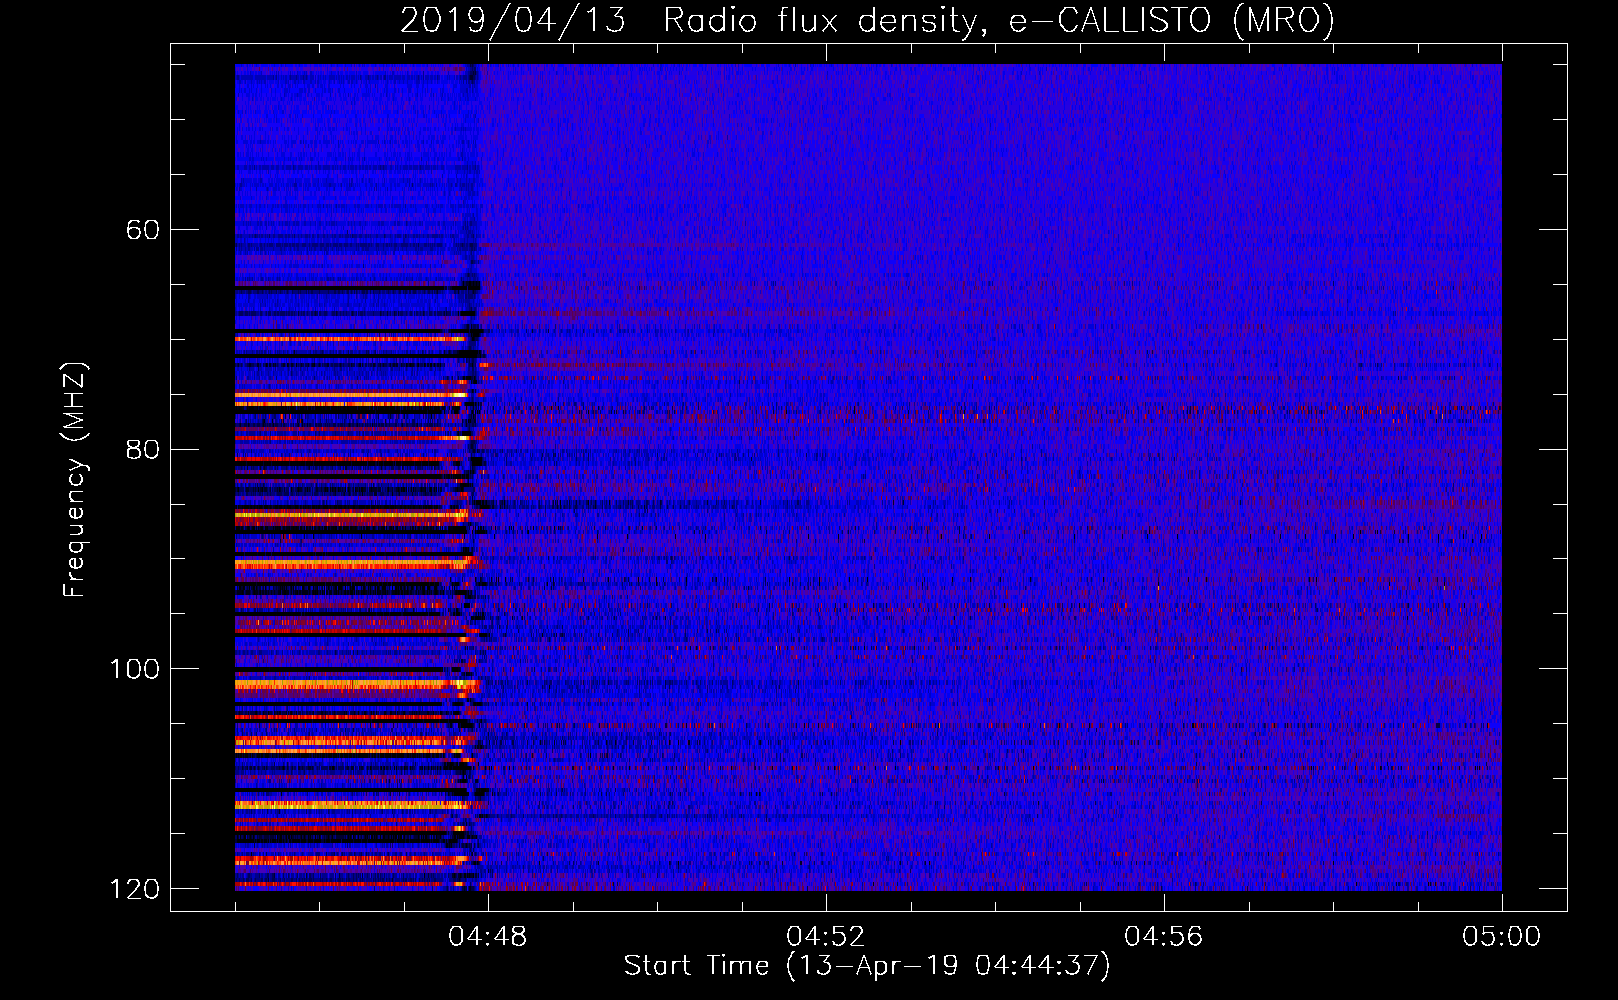The height and width of the screenshot is (1000, 1618).
Task: Click the 05:00 time tick label
Action: [x=1501, y=937]
